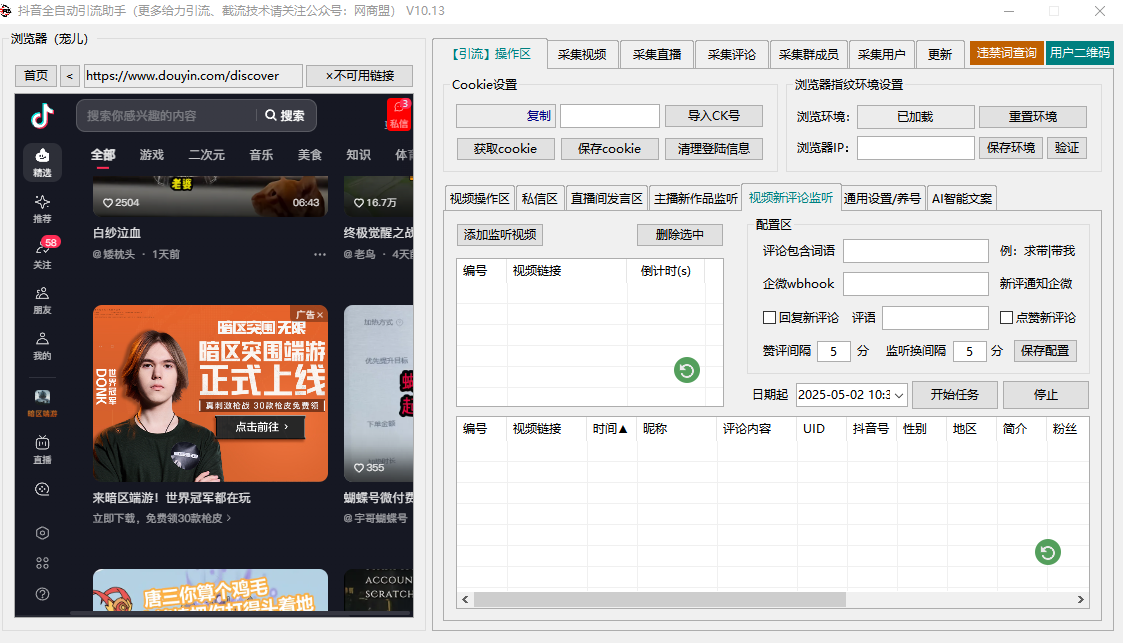
Task: Click the 首页 home button
Action: [x=36, y=76]
